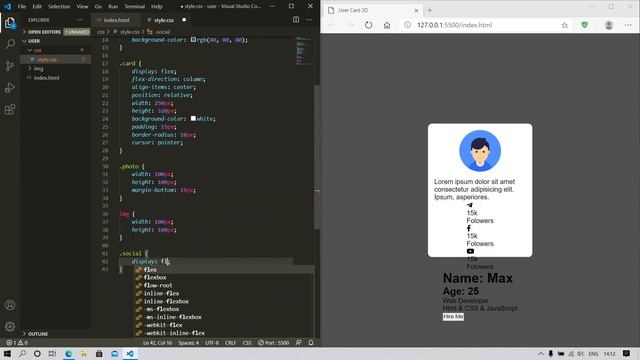Open the Windows Start menu
The image size is (640, 360).
click(x=7, y=353)
